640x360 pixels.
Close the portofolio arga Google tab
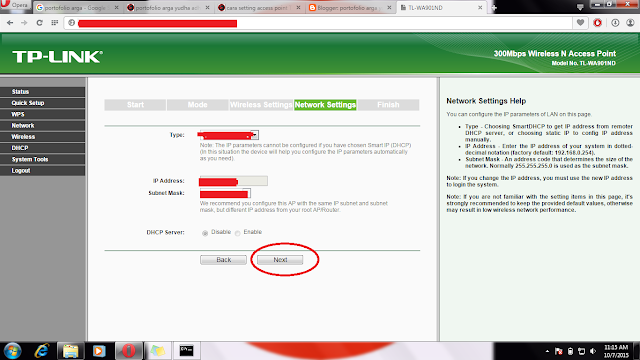click(x=116, y=8)
